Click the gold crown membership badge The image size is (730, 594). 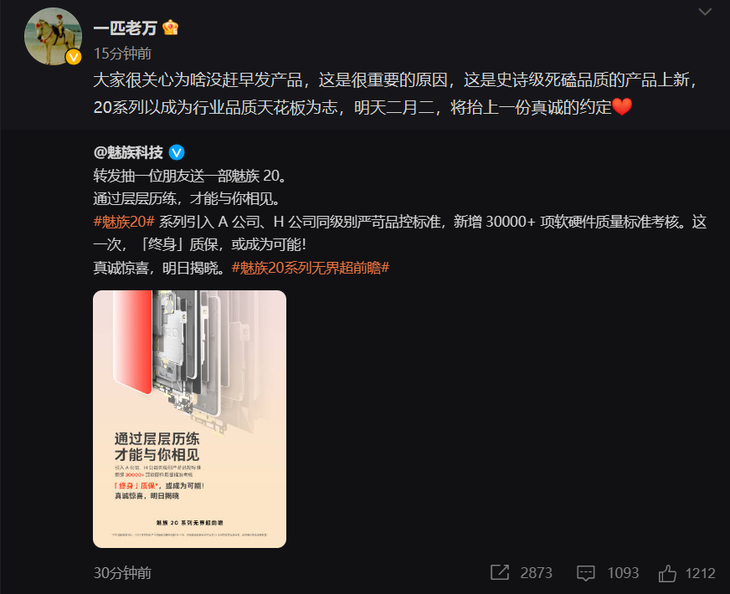170,28
